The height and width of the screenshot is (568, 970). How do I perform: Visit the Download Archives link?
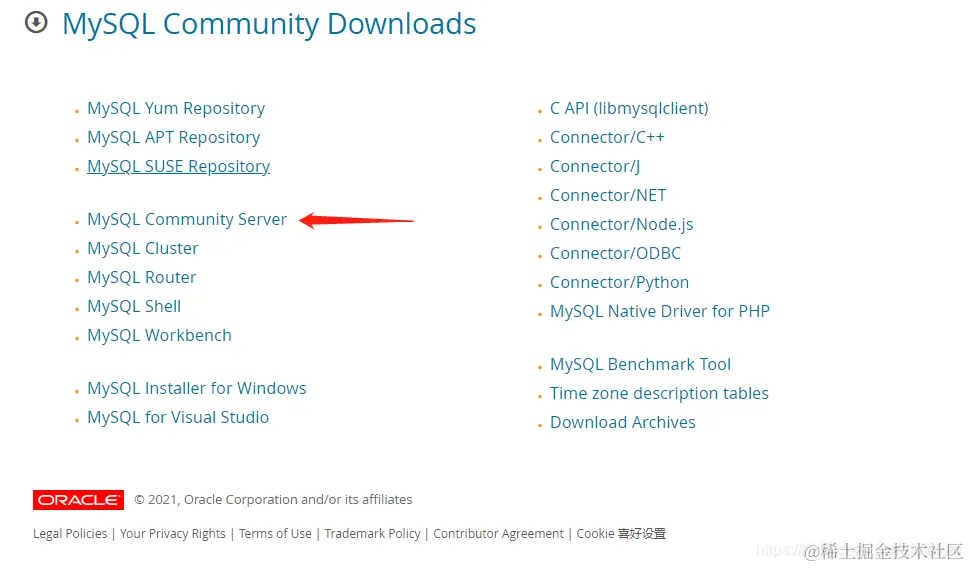(x=623, y=423)
